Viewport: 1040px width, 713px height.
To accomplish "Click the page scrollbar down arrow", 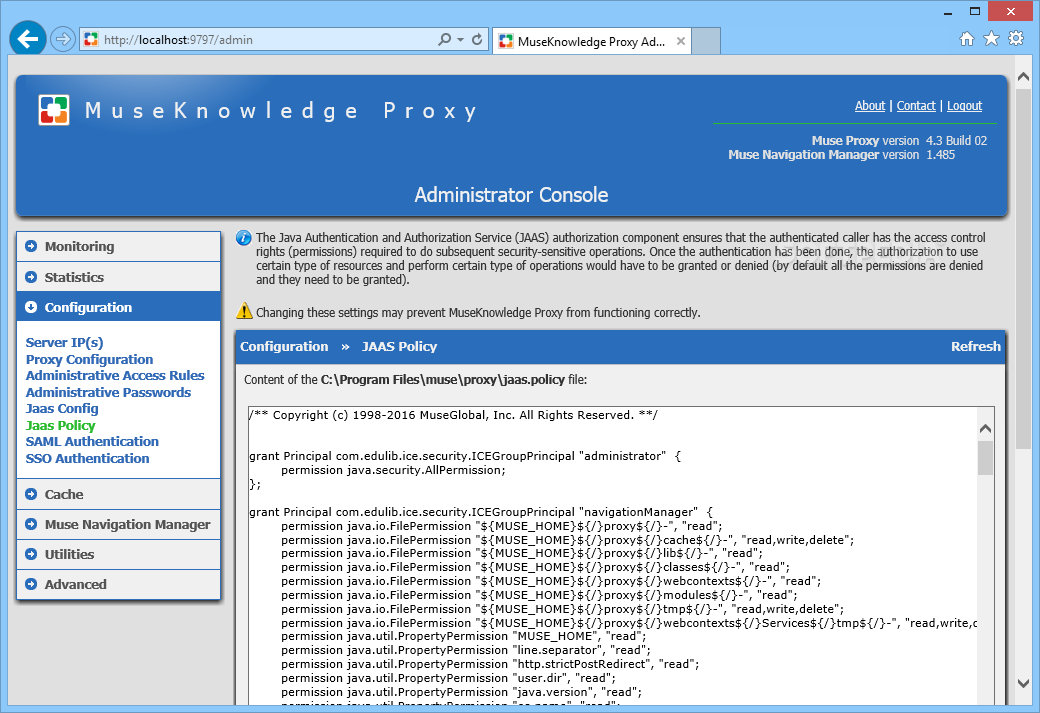I will [x=1023, y=683].
